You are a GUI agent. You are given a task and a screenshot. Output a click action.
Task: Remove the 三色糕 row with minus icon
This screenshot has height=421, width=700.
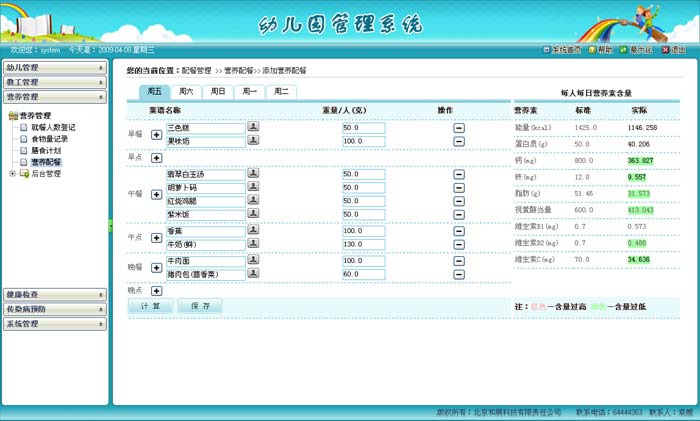pyautogui.click(x=459, y=128)
